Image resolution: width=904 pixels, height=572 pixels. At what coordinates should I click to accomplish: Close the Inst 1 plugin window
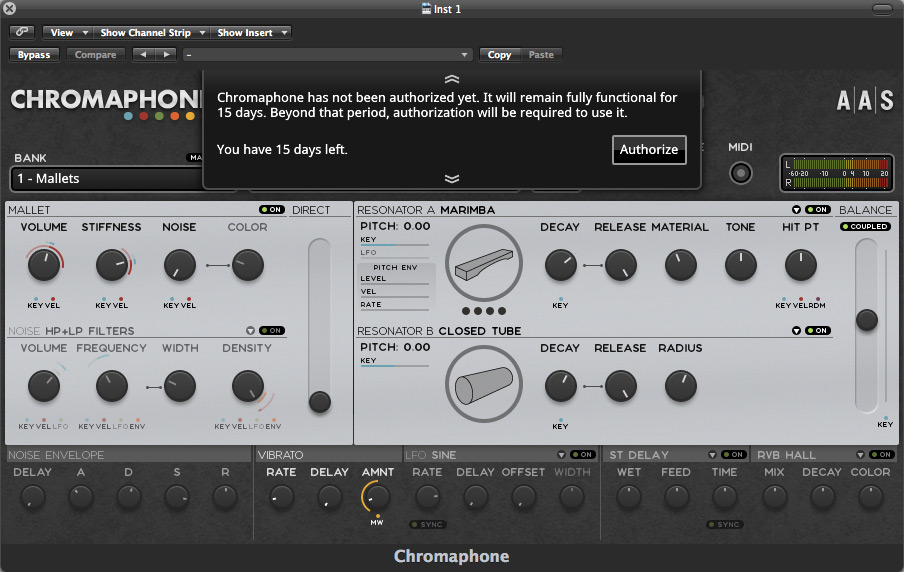(9, 9)
